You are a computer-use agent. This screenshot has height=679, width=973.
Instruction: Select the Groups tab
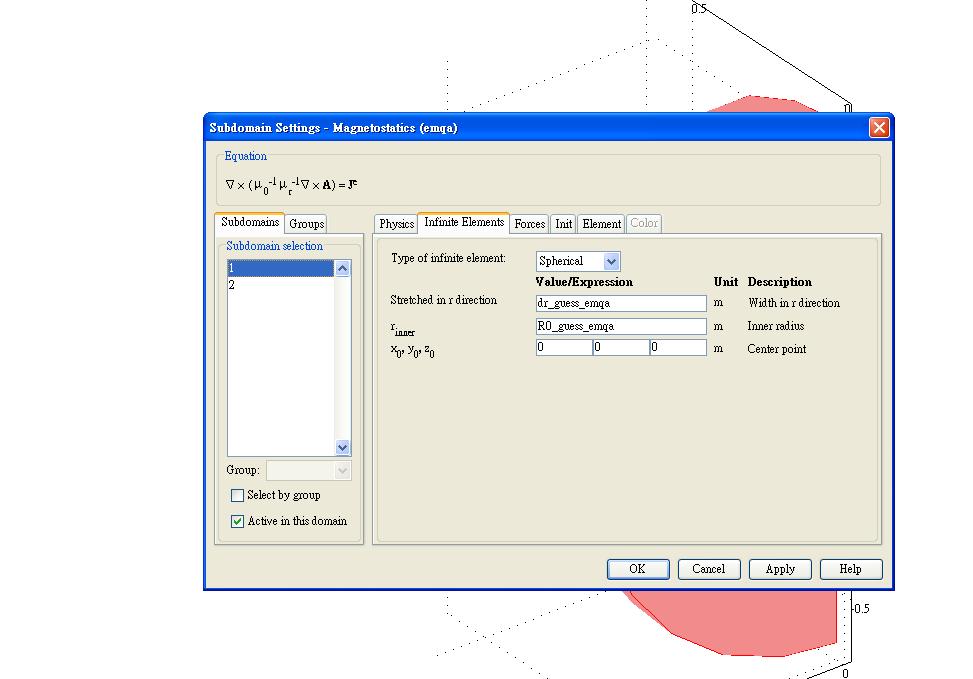(306, 224)
